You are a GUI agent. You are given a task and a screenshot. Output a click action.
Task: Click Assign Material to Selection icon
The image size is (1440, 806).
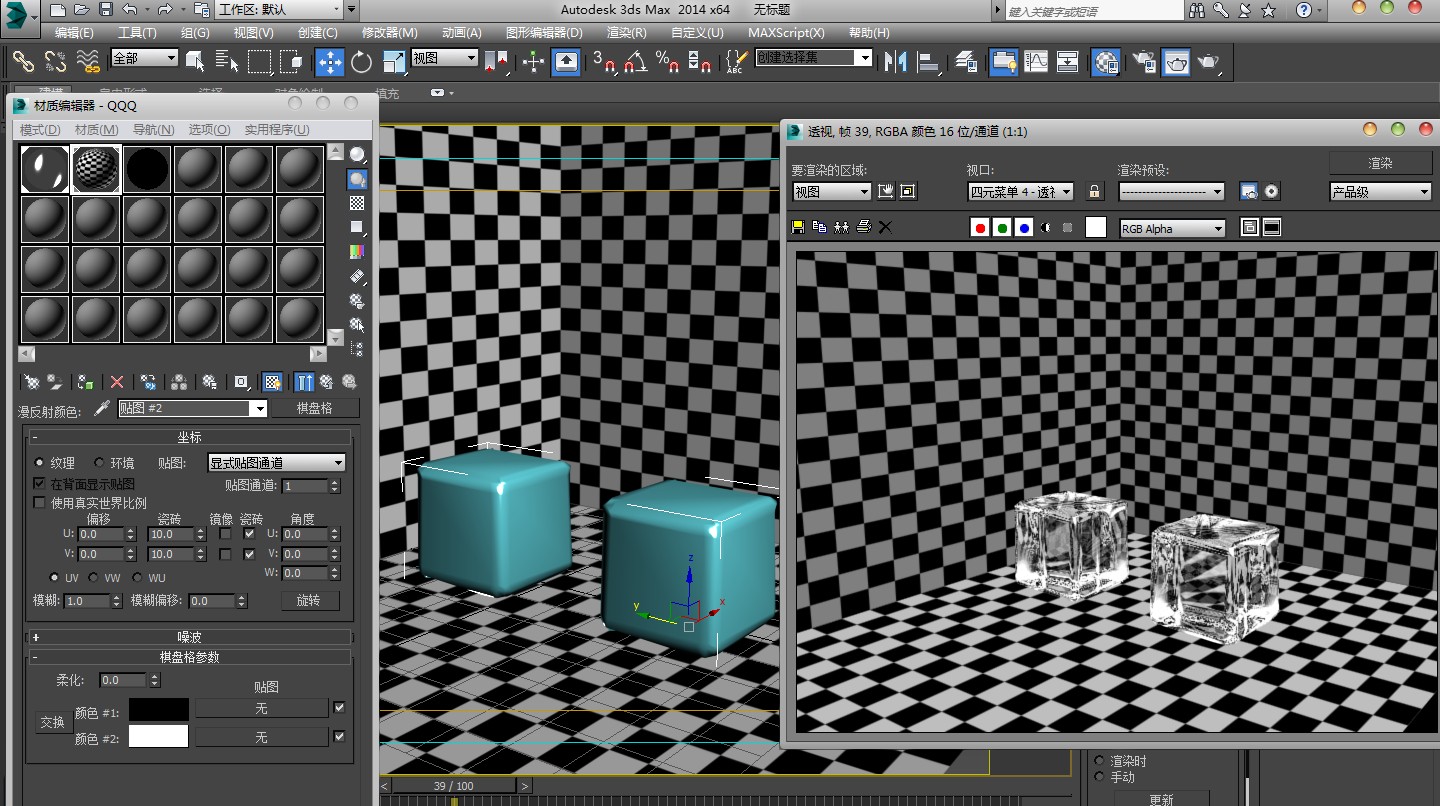(86, 382)
